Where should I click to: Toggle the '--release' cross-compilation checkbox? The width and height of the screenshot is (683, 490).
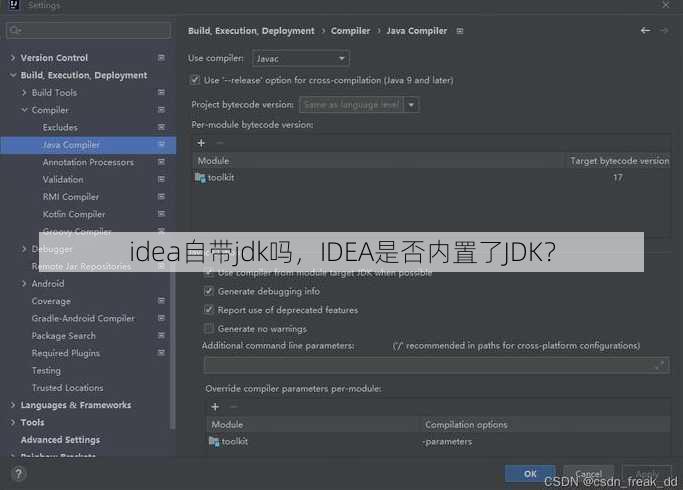[x=195, y=80]
